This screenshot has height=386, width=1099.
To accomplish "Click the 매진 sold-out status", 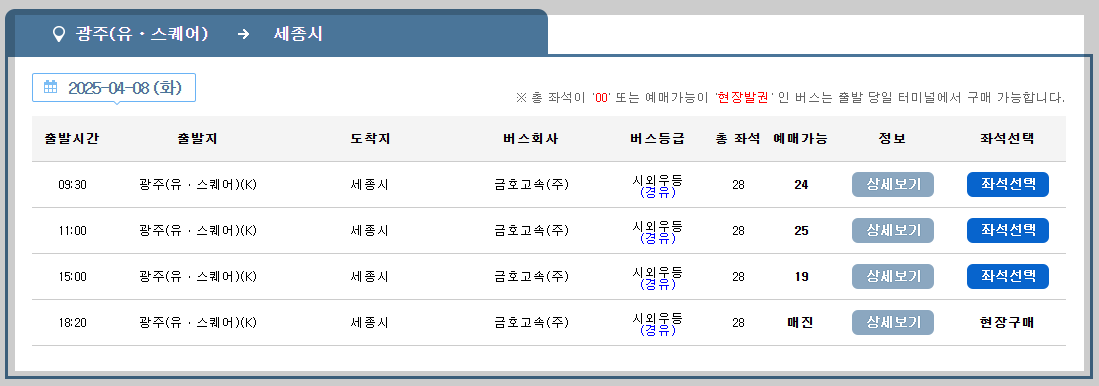I will (800, 322).
